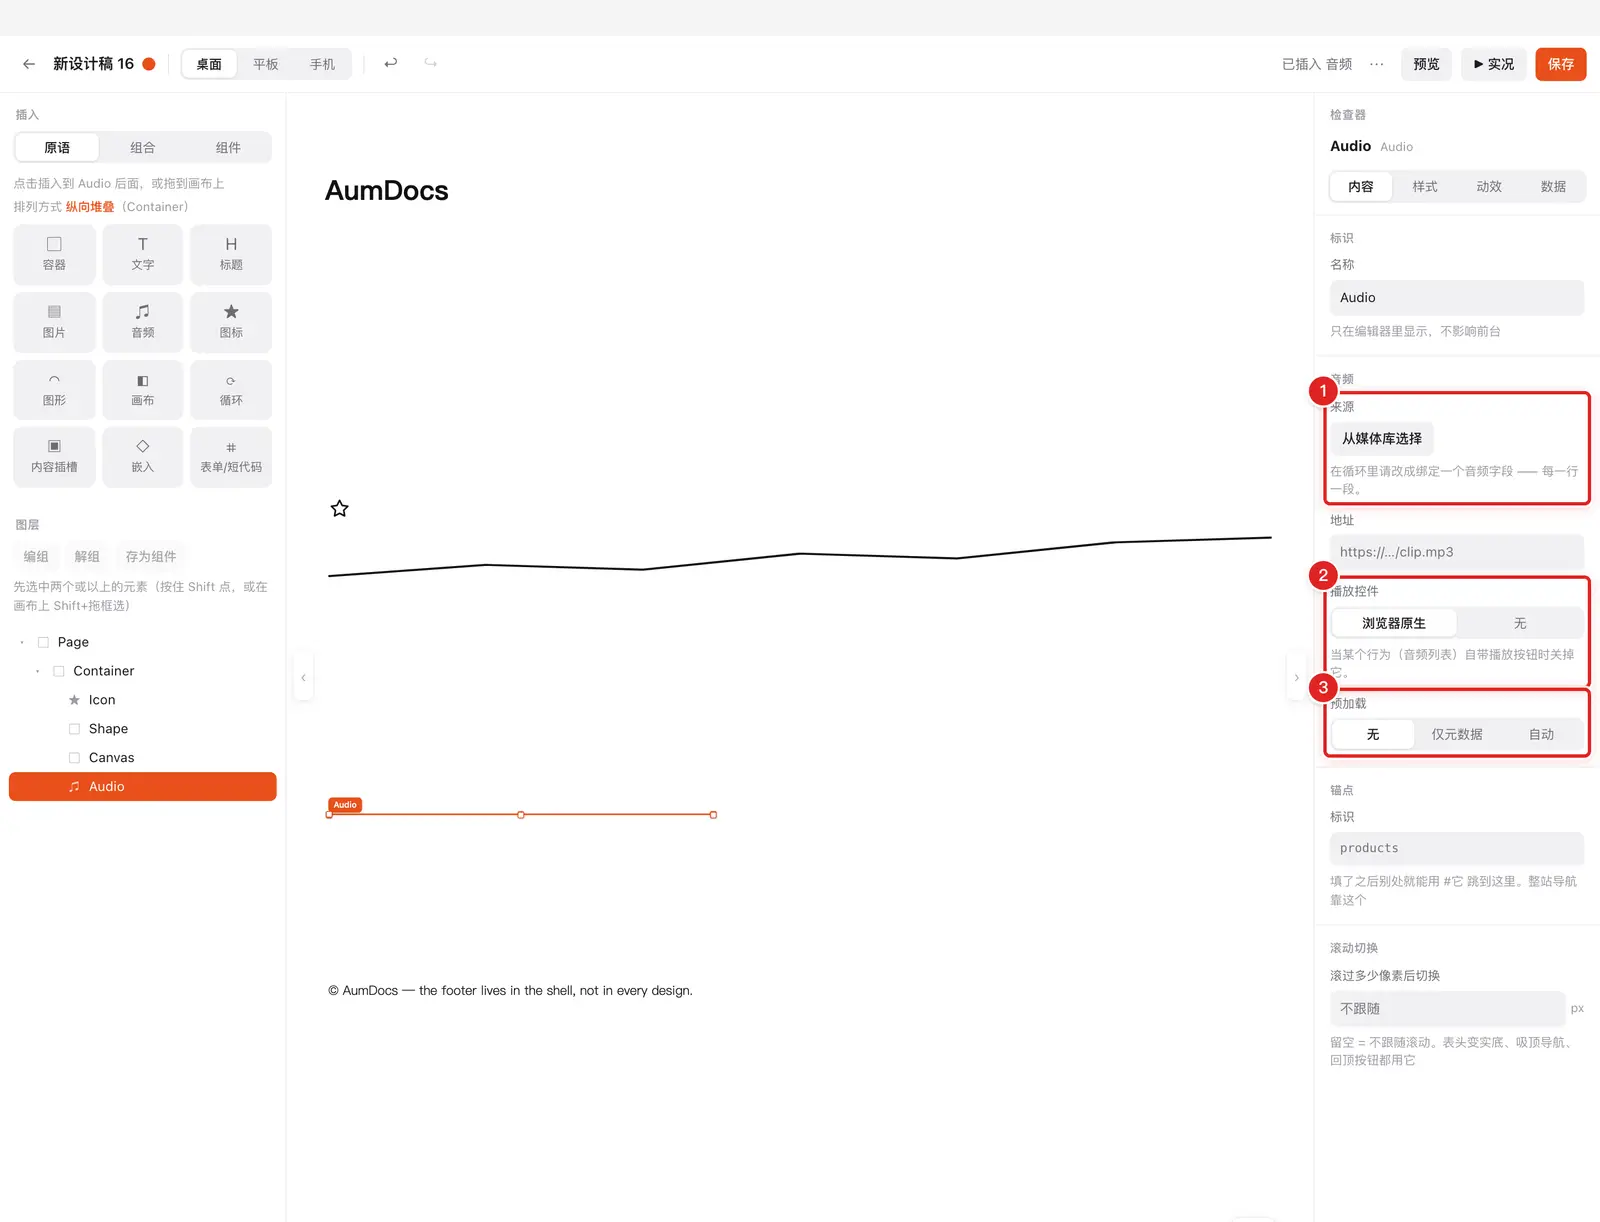Open the 数据 inspector tab

1553,187
